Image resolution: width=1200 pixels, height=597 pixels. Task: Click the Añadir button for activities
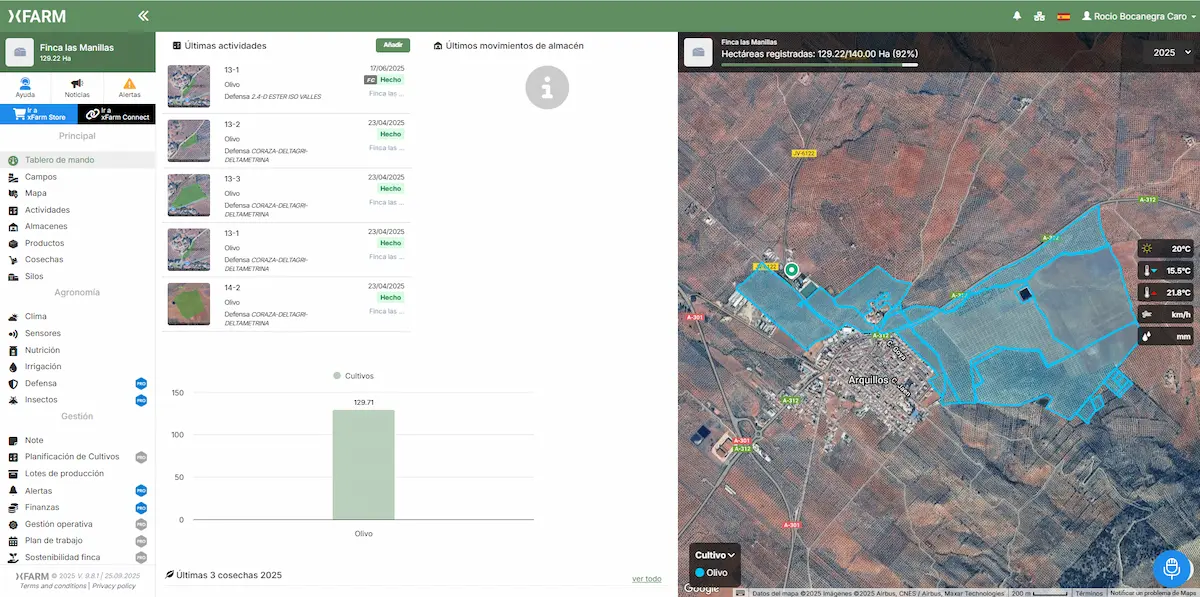tap(393, 45)
